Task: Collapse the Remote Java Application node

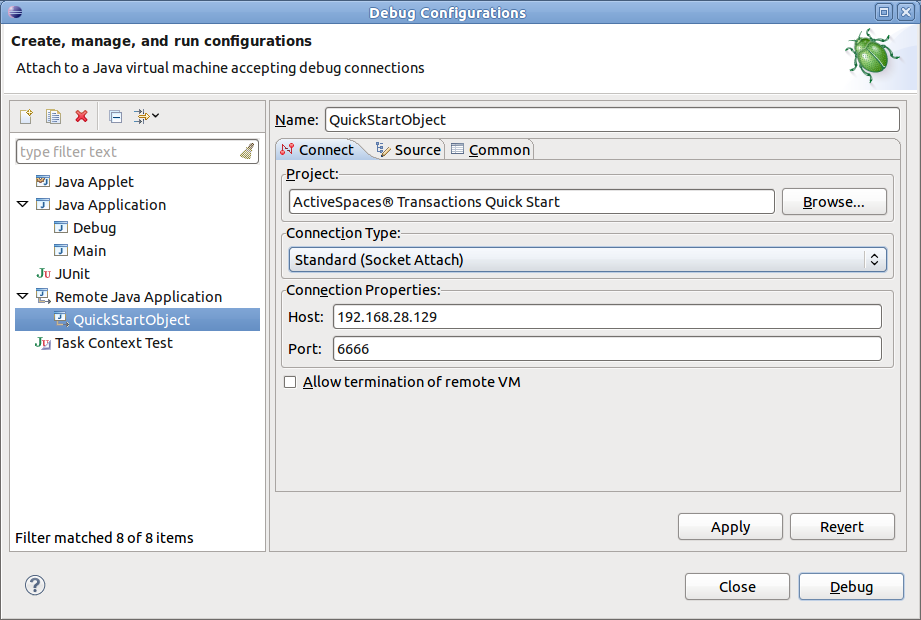Action: tap(21, 296)
